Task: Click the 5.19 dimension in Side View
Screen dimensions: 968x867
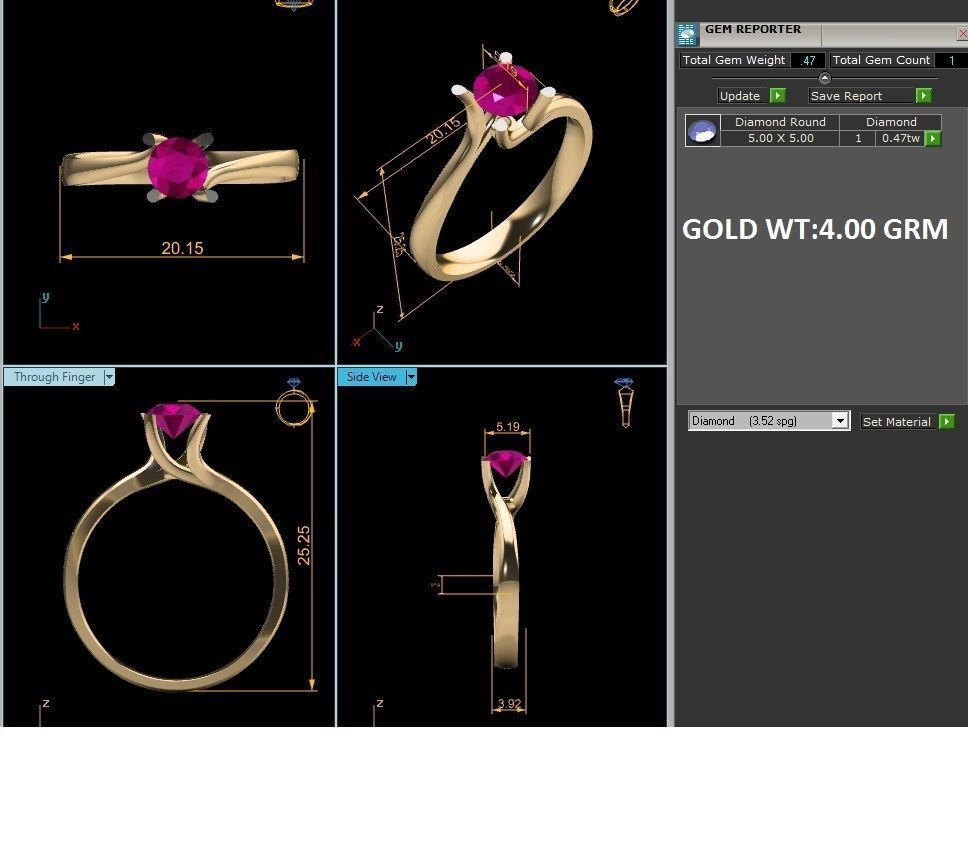Action: pos(507,426)
